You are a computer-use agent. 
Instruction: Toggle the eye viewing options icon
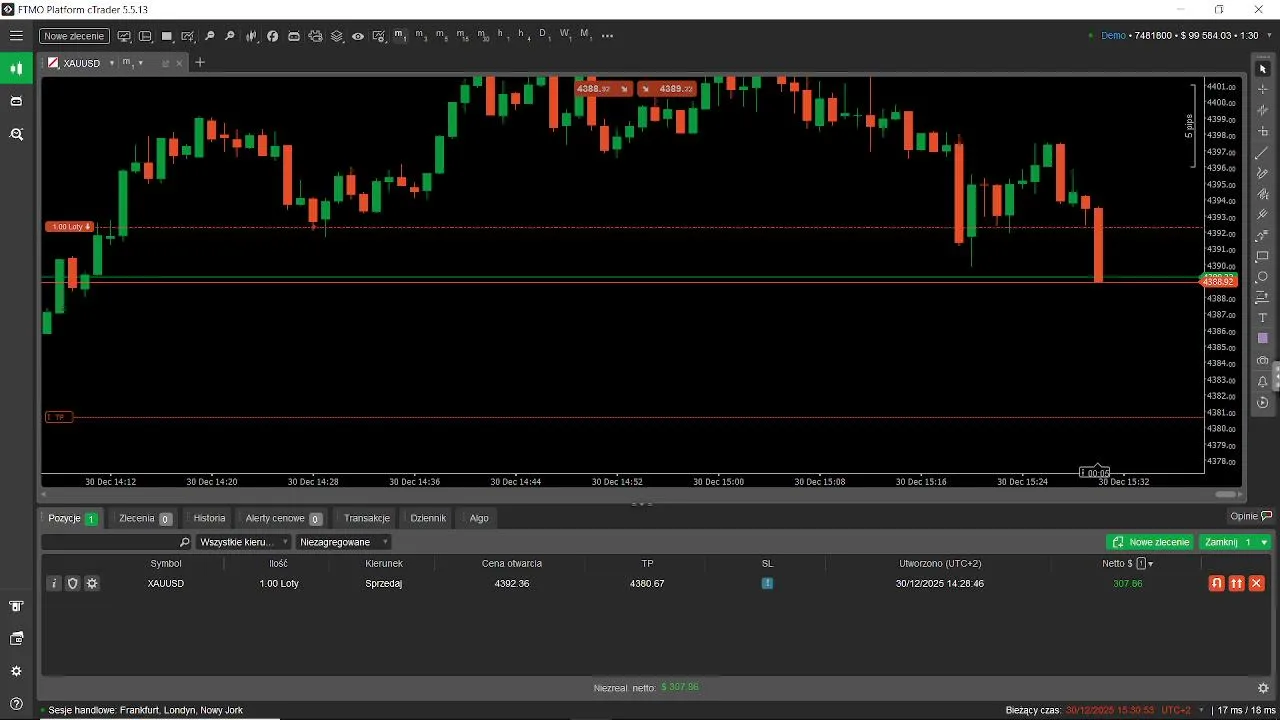357,36
